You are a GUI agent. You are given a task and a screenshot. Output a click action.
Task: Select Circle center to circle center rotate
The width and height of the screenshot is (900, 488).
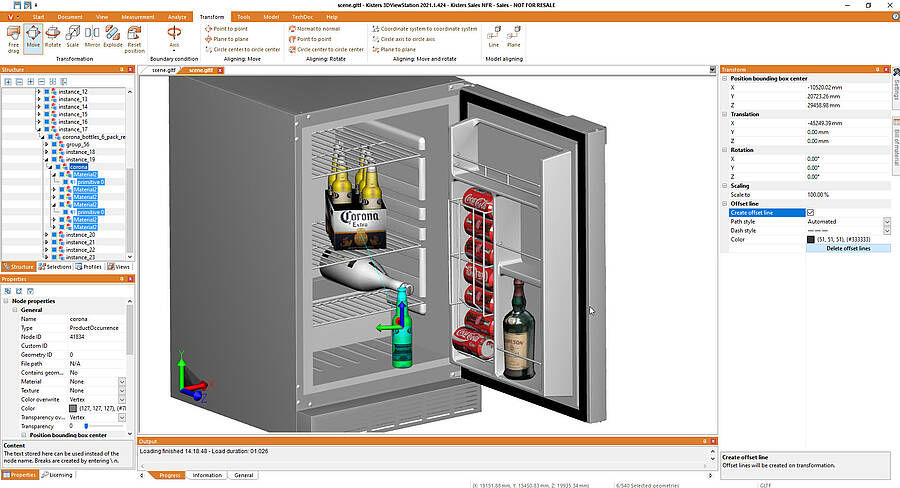326,49
